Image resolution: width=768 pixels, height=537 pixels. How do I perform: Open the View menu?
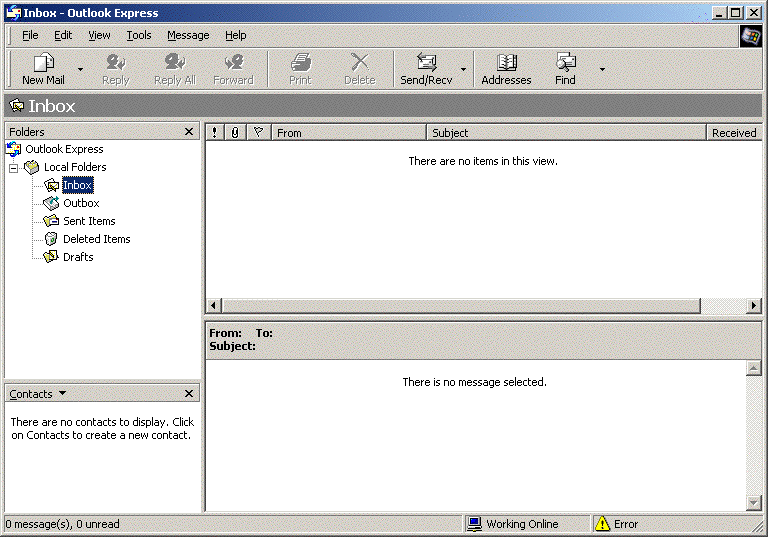[x=99, y=35]
